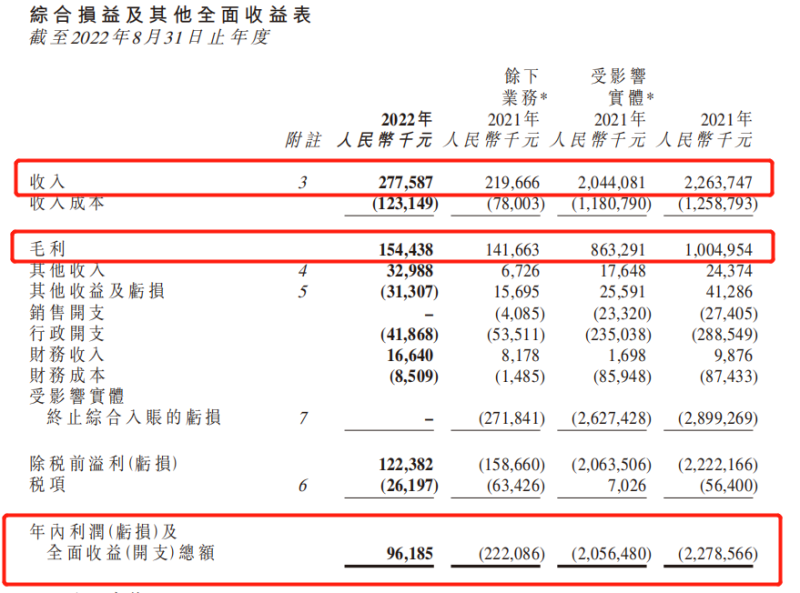Click the 收入 row label
The height and width of the screenshot is (593, 800).
pos(46,183)
